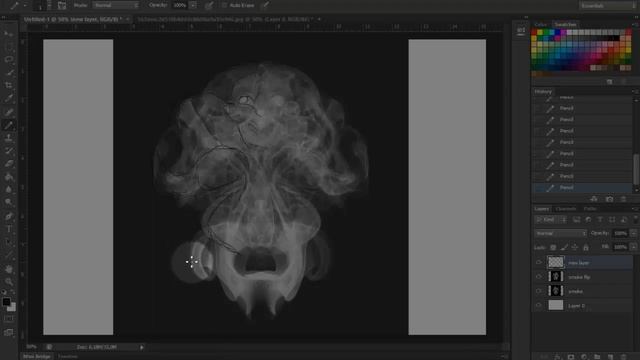
Task: Switch to the Color panel tab
Action: click(540, 24)
